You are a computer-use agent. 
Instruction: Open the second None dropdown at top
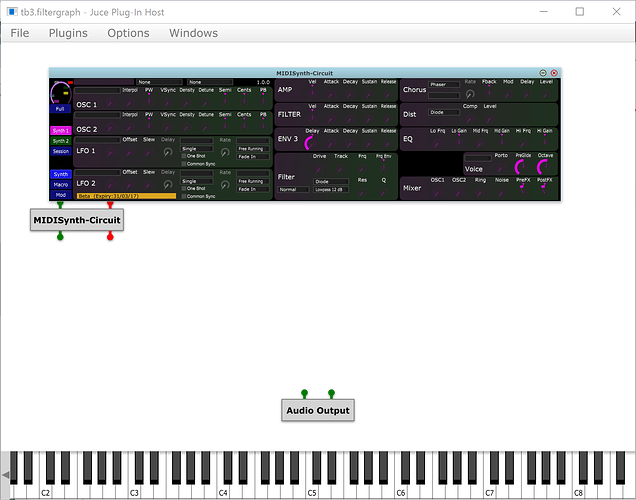[x=210, y=82]
